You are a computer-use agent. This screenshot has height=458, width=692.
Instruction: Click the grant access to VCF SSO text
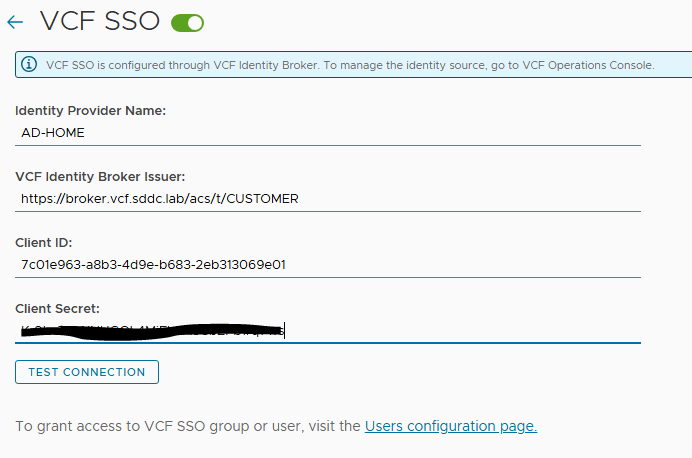pyautogui.click(x=187, y=426)
